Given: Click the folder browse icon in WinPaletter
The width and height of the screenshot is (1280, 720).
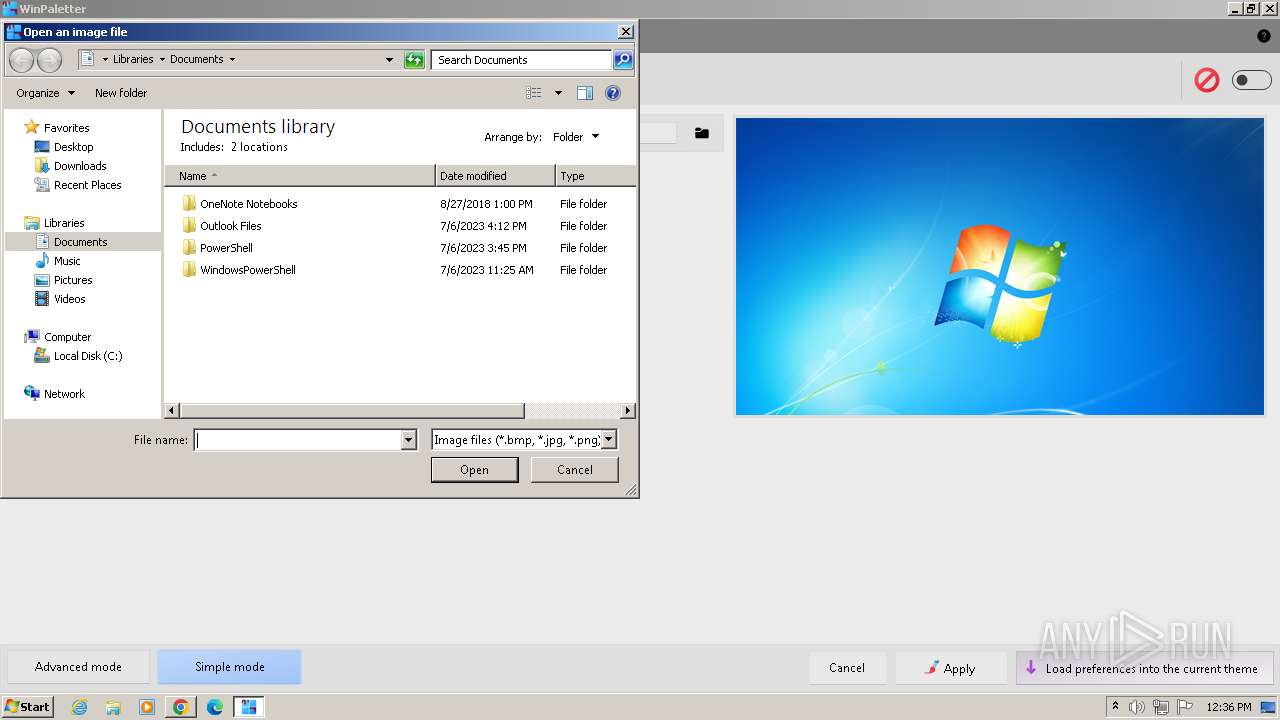Looking at the screenshot, I should point(702,133).
